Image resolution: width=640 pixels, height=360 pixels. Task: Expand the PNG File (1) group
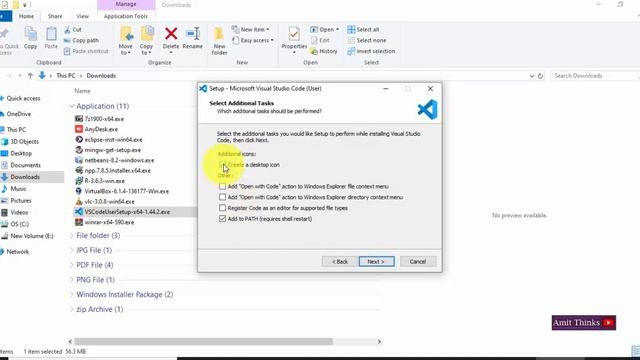72,280
